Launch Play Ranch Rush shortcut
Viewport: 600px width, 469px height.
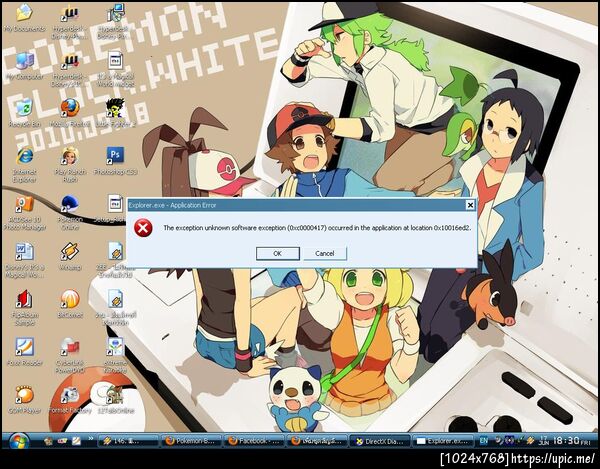coord(70,165)
